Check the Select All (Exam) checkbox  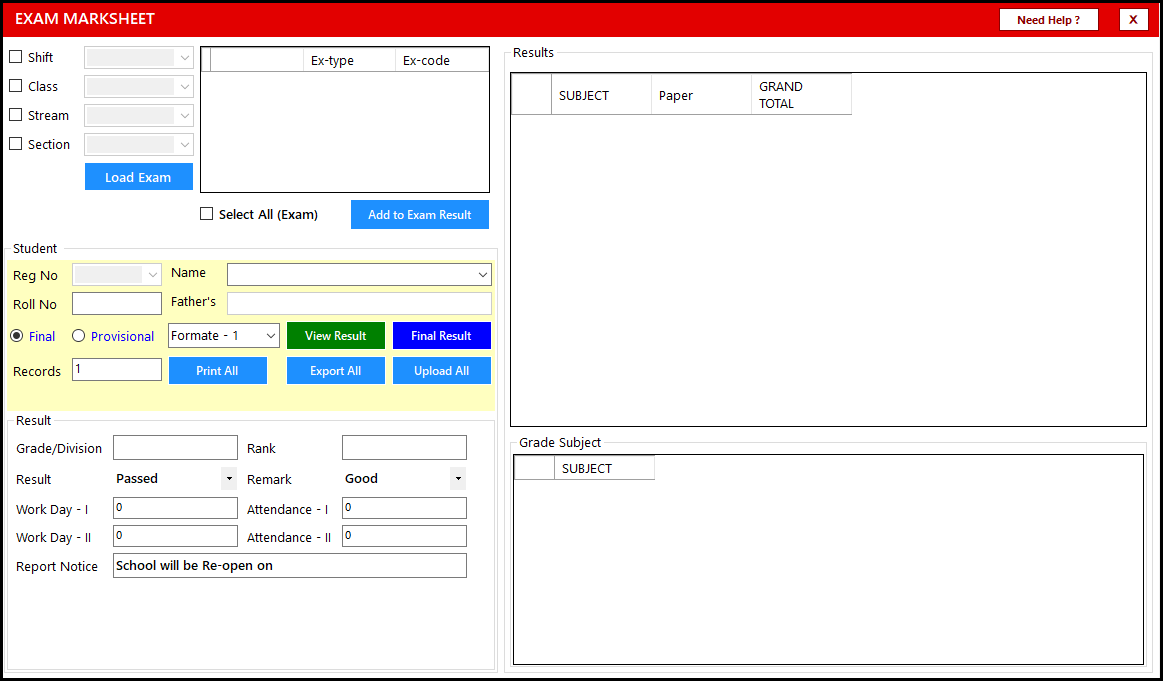206,213
